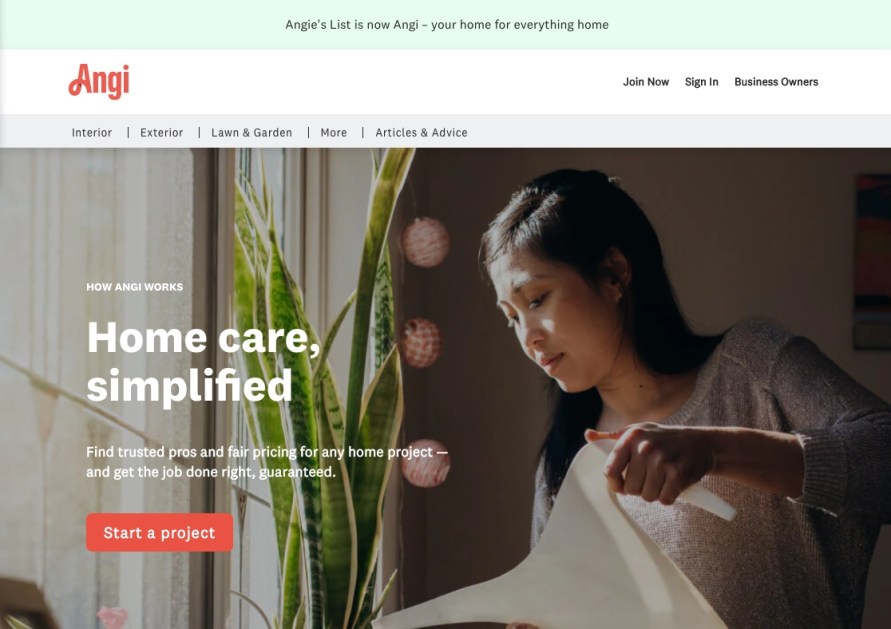This screenshot has height=629, width=891.
Task: Click the Angie's List announcement banner text
Action: point(447,24)
